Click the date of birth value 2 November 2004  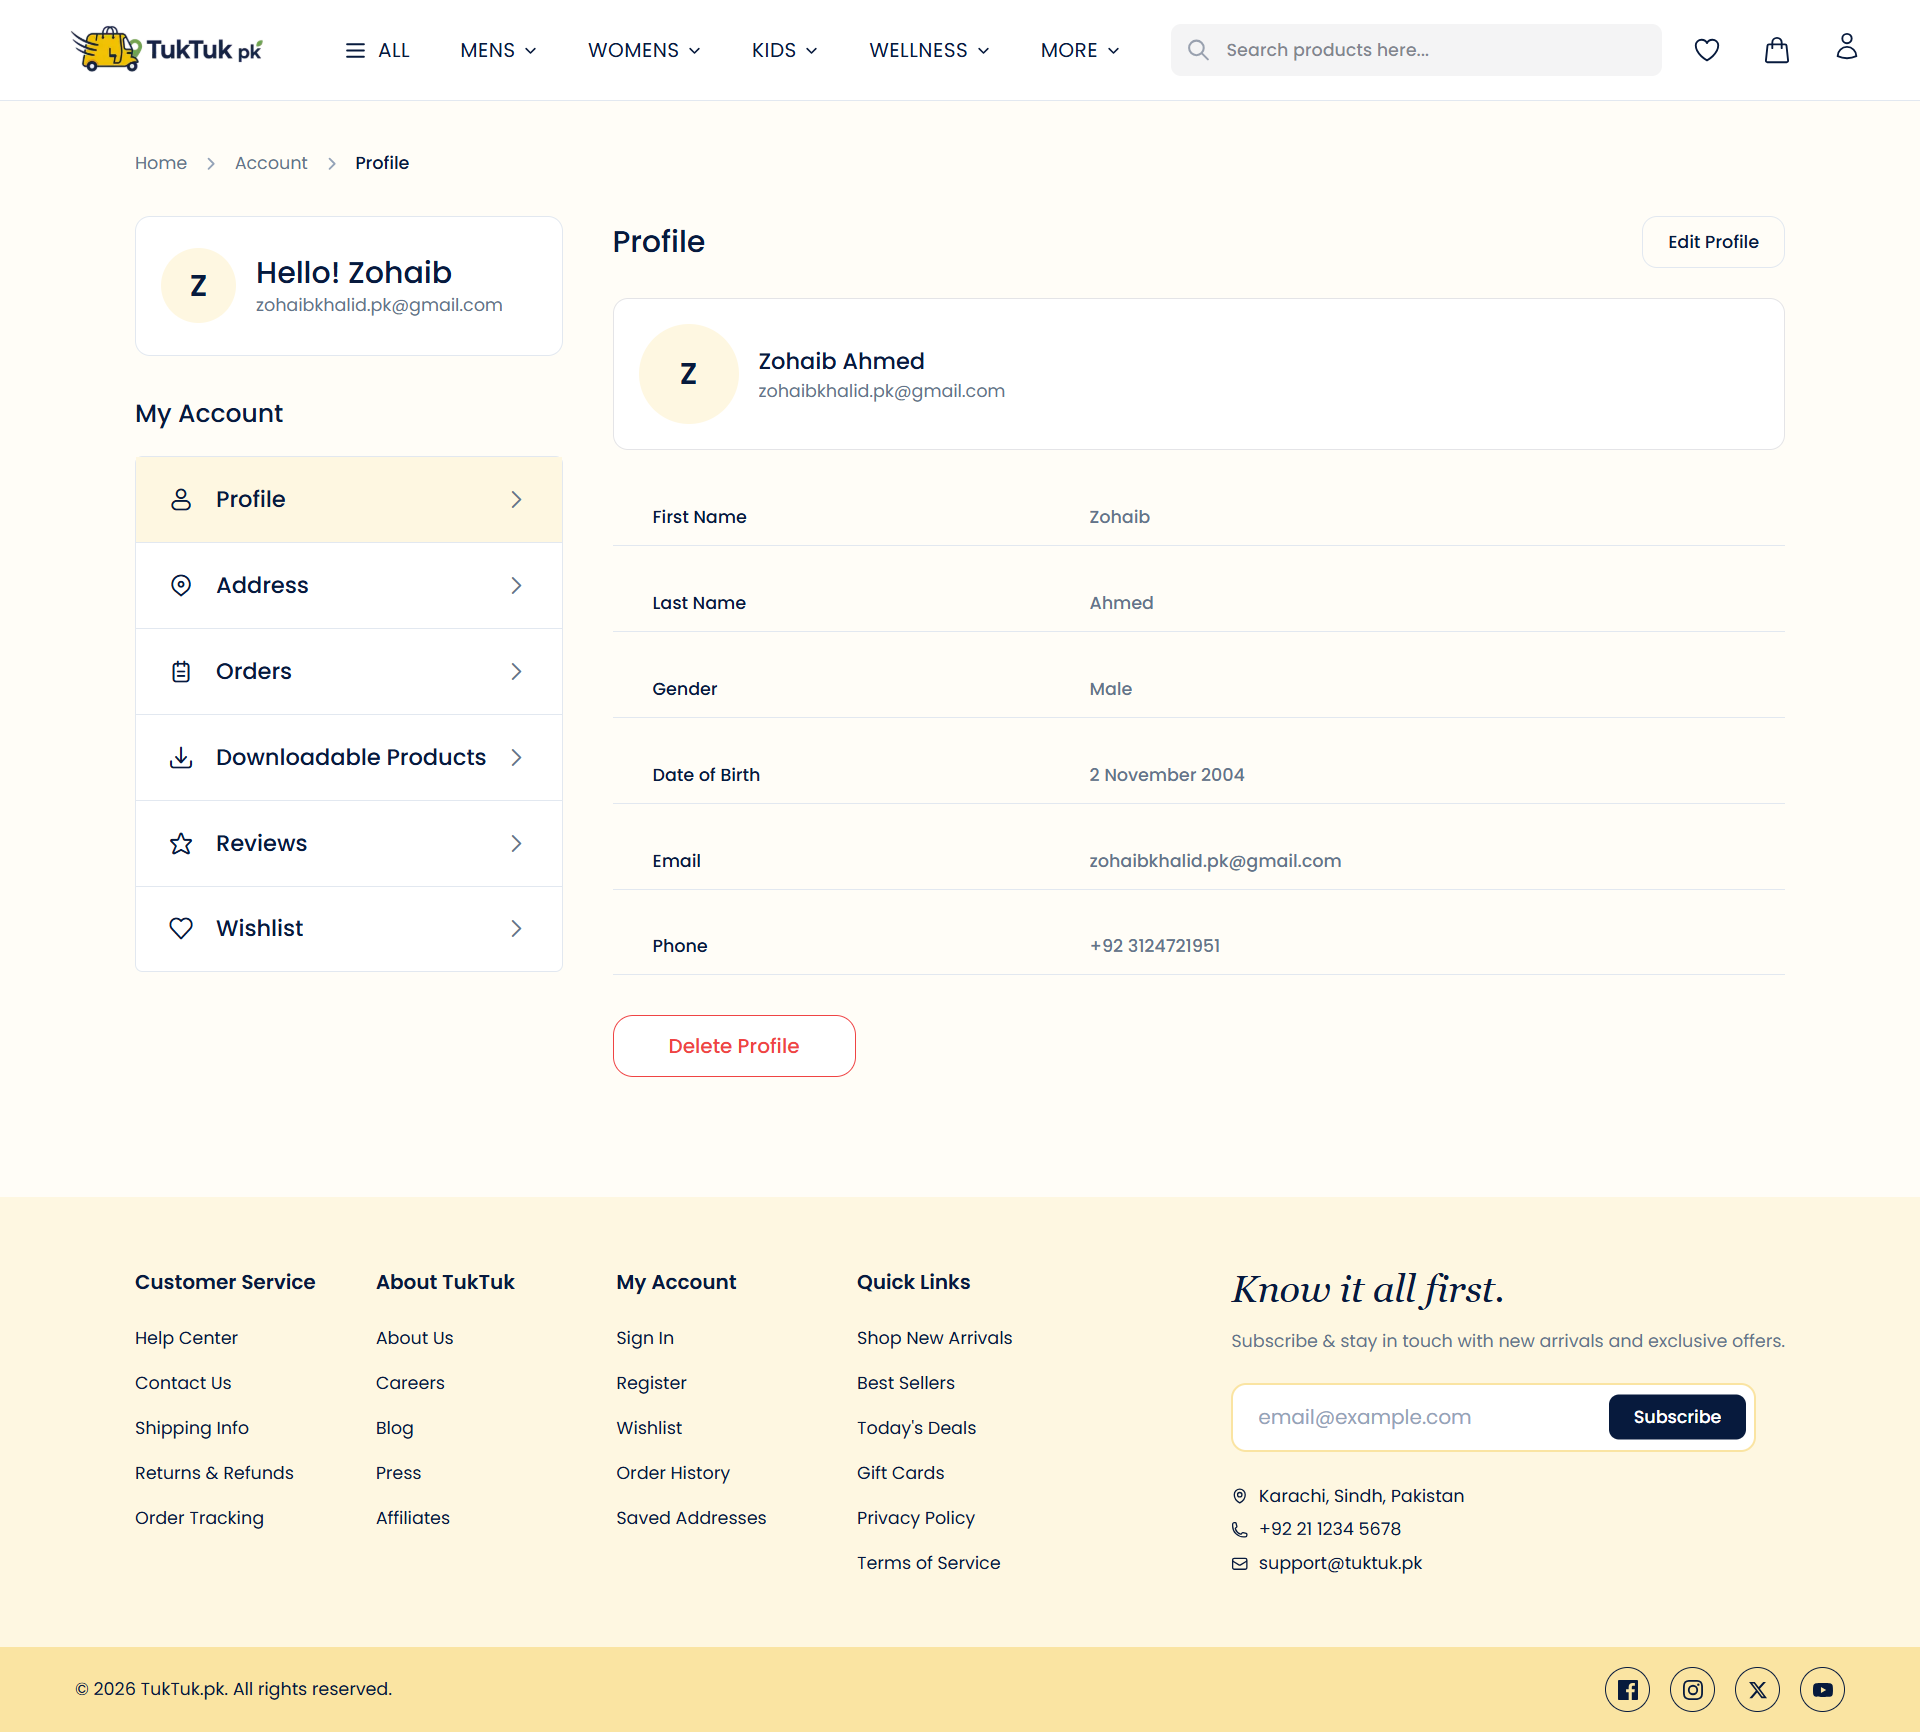1166,775
